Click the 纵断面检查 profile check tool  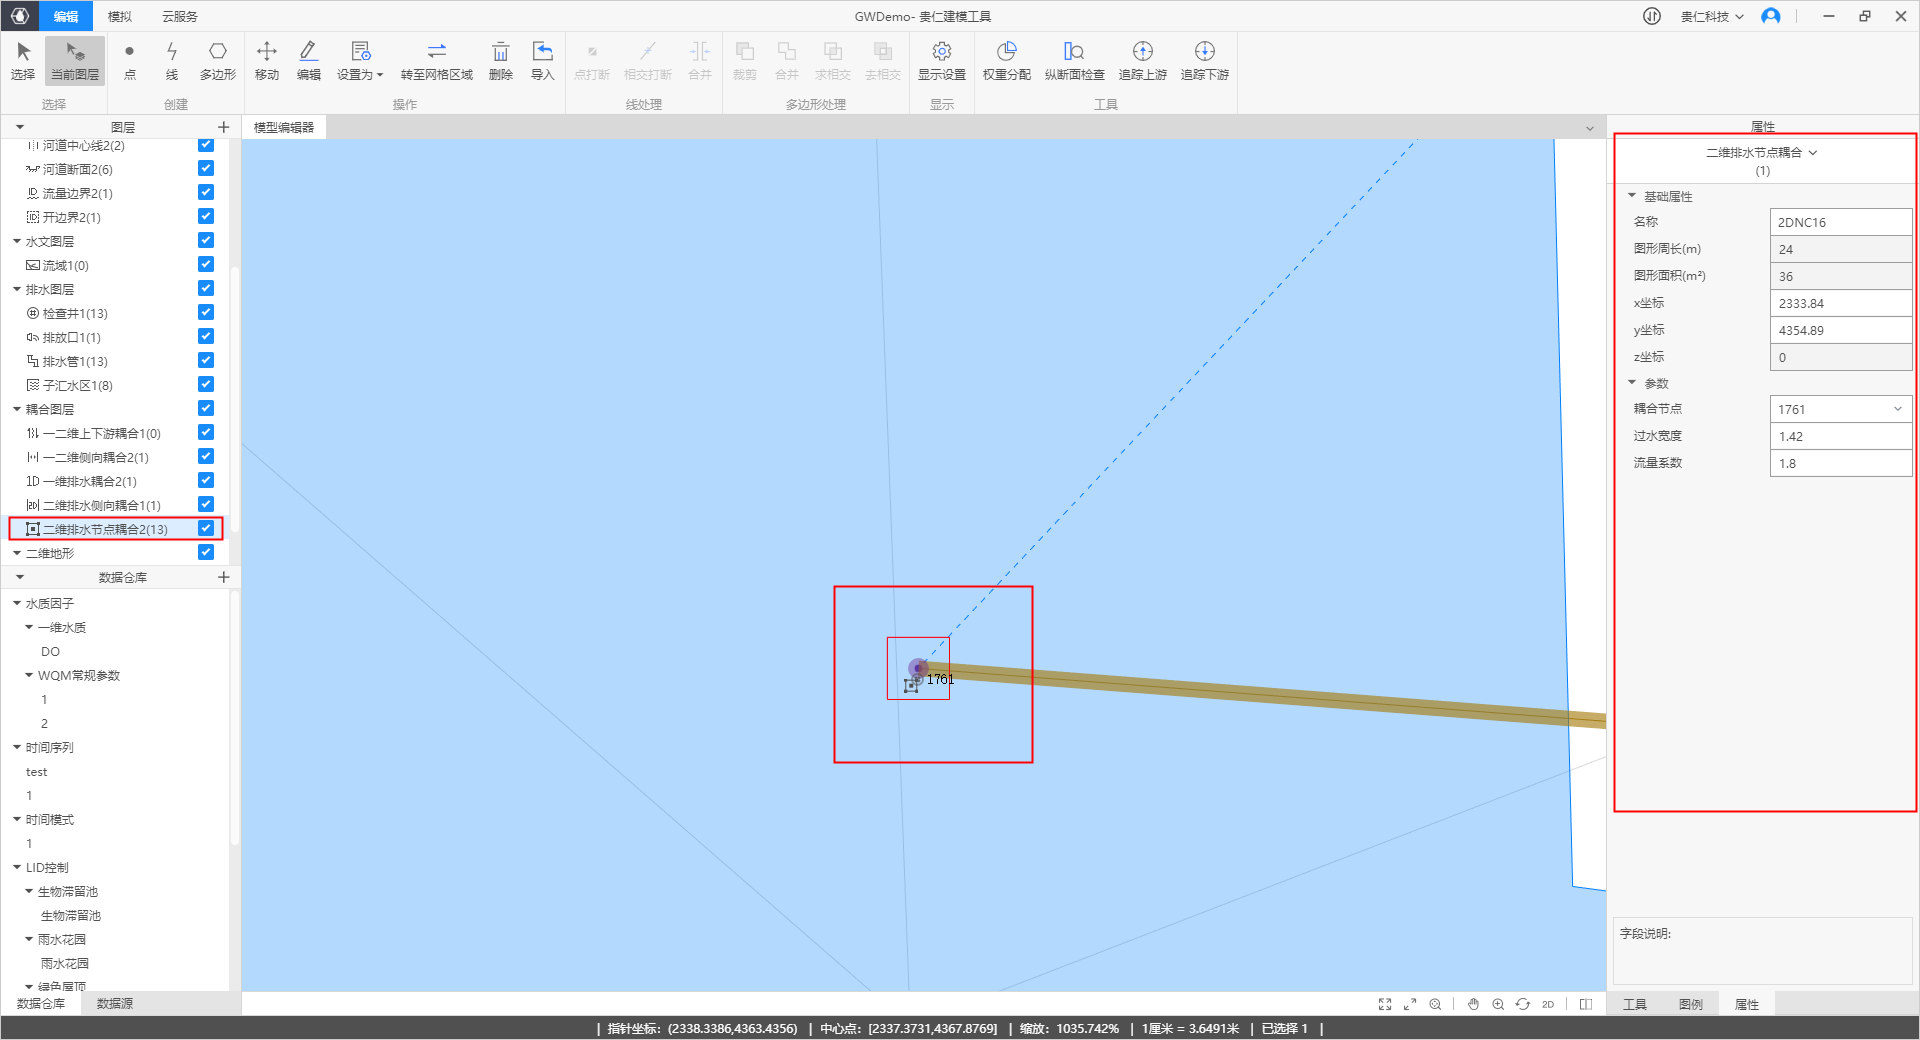(x=1074, y=60)
